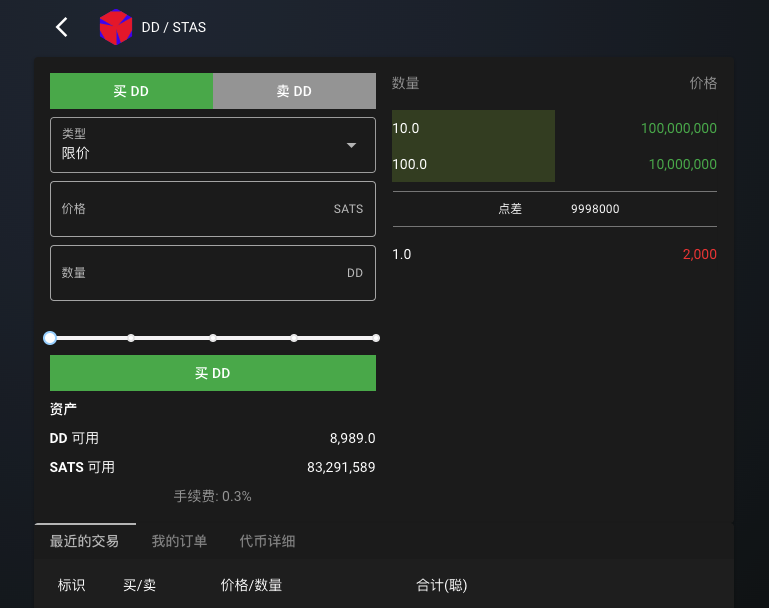Select the 25% point on the slider
Screen dimensions: 769x608
pyautogui.click(x=131, y=338)
